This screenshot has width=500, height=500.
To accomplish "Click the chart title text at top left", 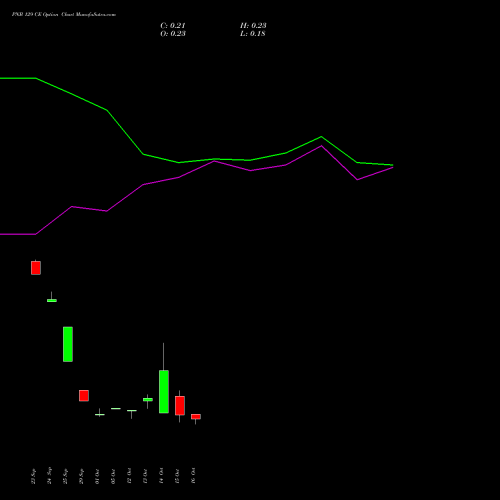I will point(64,15).
